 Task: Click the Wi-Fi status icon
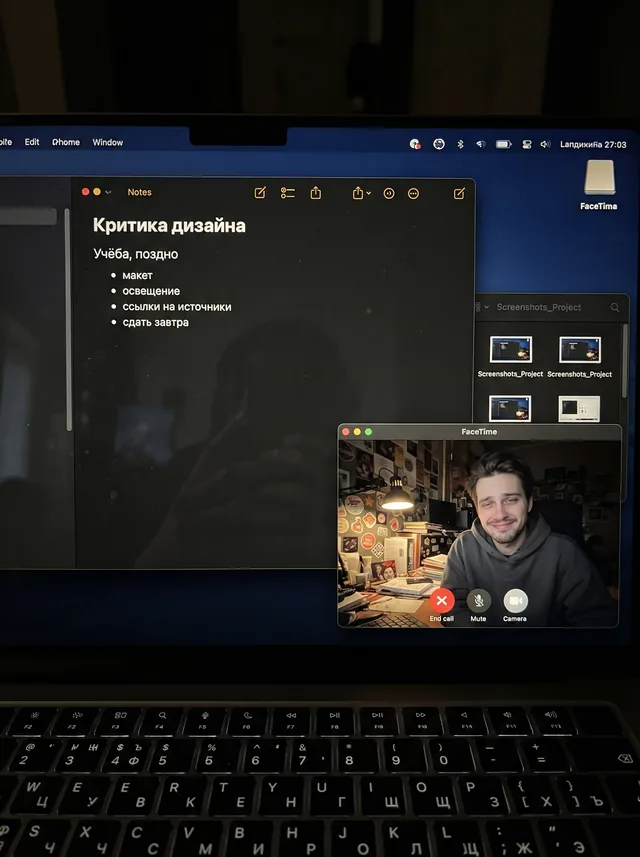click(481, 144)
